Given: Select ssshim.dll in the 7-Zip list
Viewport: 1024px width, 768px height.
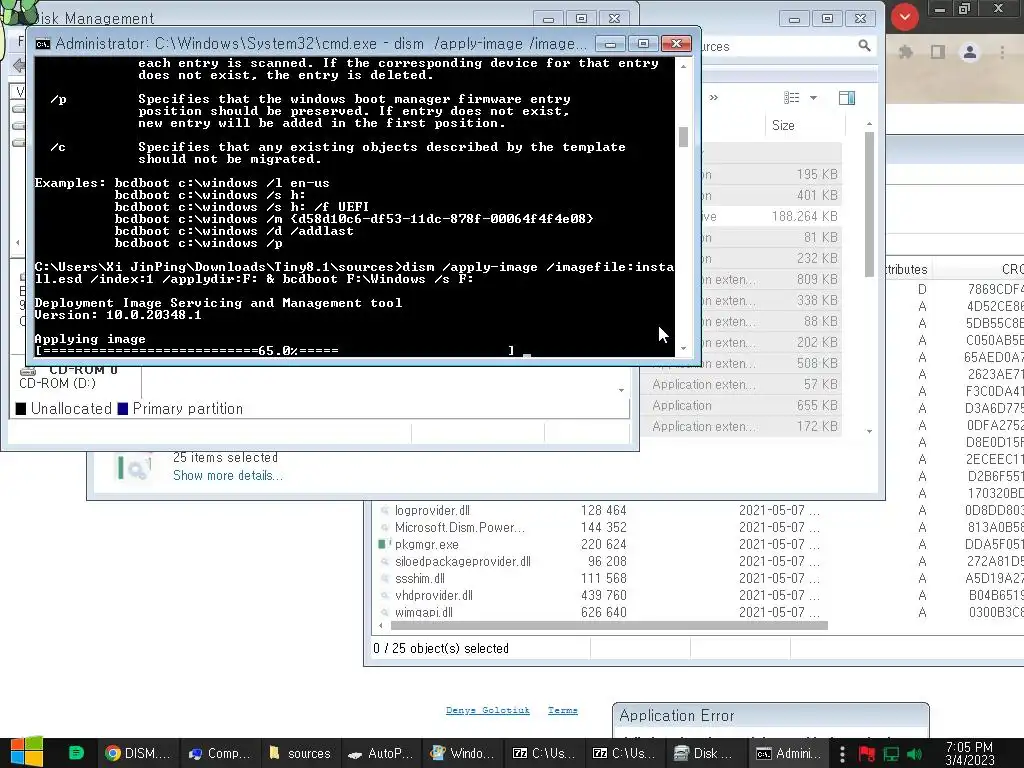Looking at the screenshot, I should pyautogui.click(x=419, y=578).
